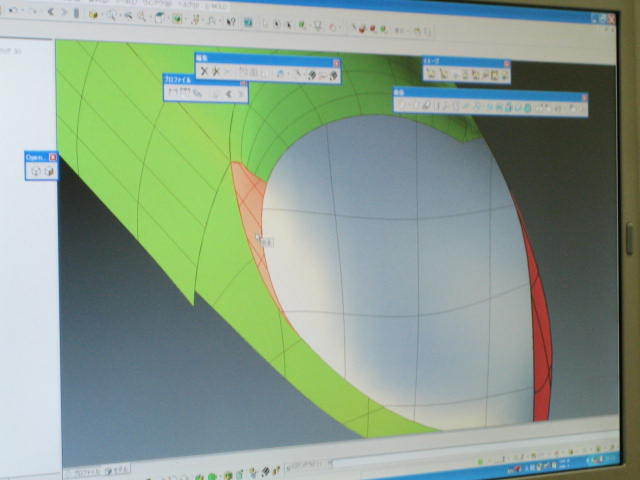640x480 pixels.
Task: Click the shaded cube icon in Open toolbar
Action: click(x=49, y=171)
